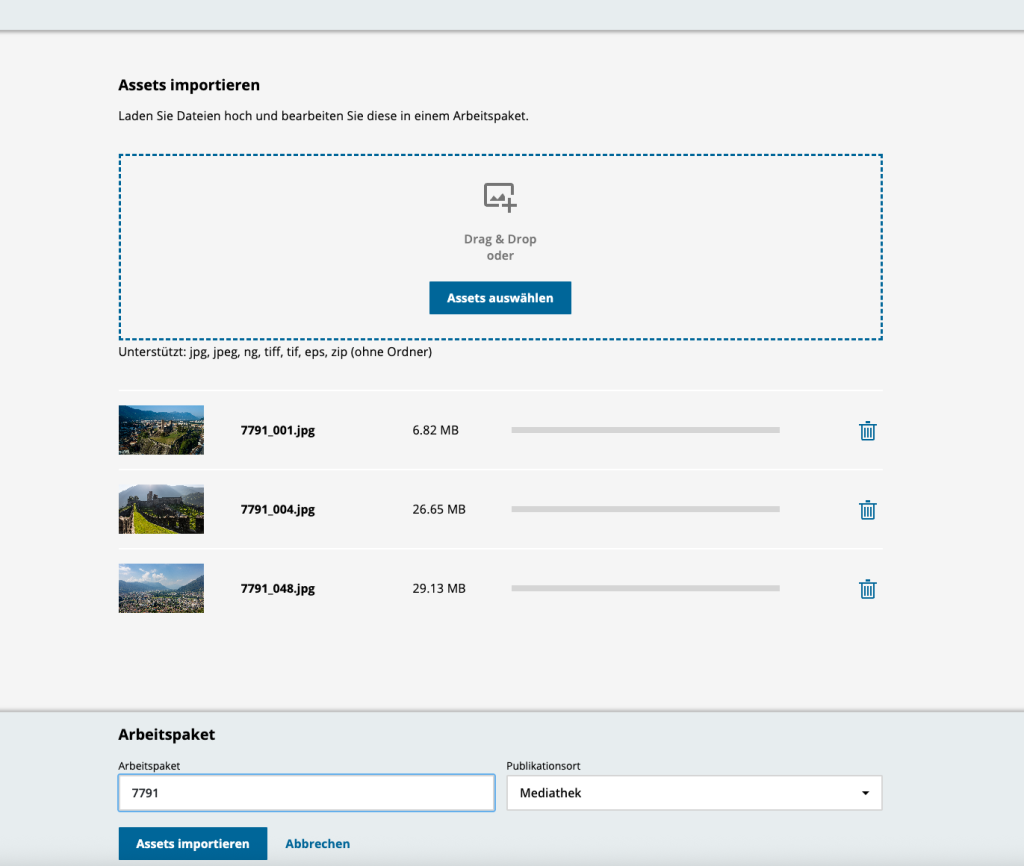Delete the 7791_001.jpg file with trash icon
Viewport: 1024px width, 866px height.
(x=867, y=431)
